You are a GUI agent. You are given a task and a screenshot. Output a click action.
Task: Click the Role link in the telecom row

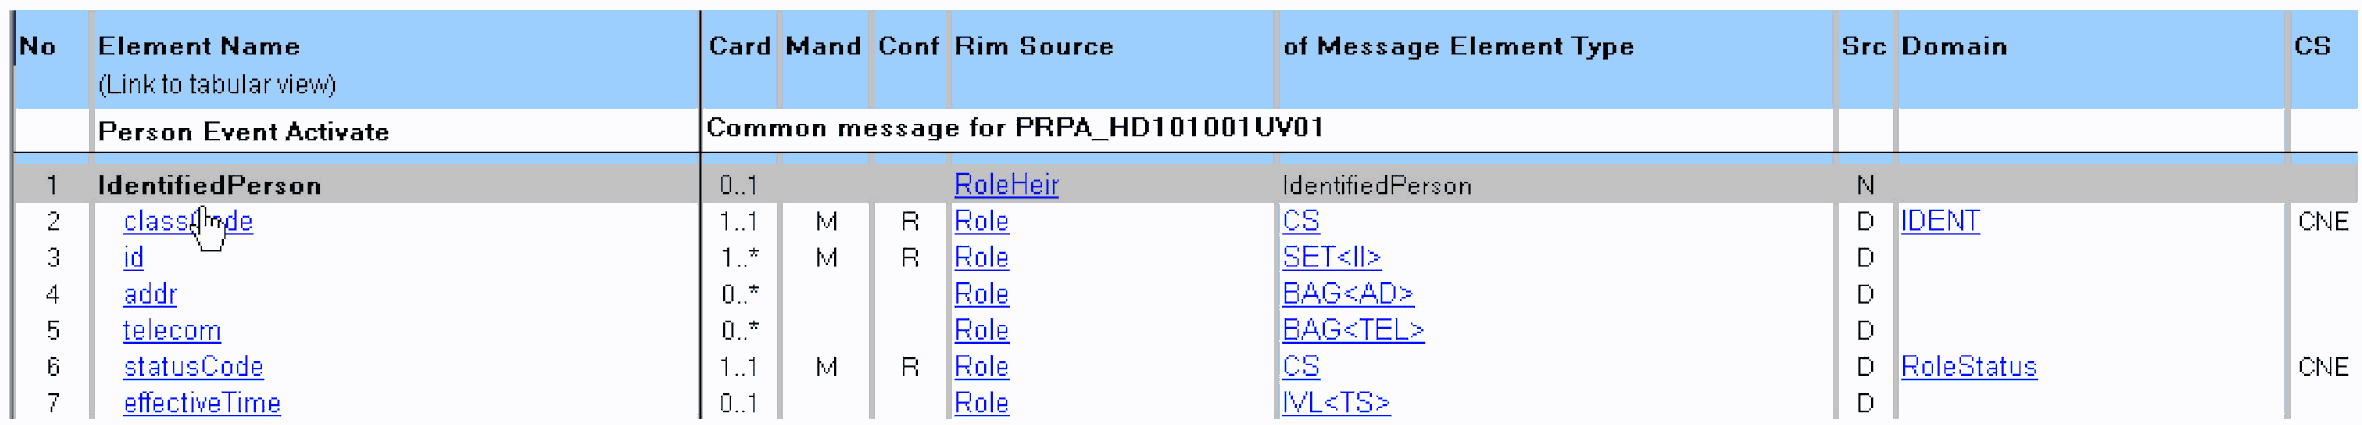981,330
